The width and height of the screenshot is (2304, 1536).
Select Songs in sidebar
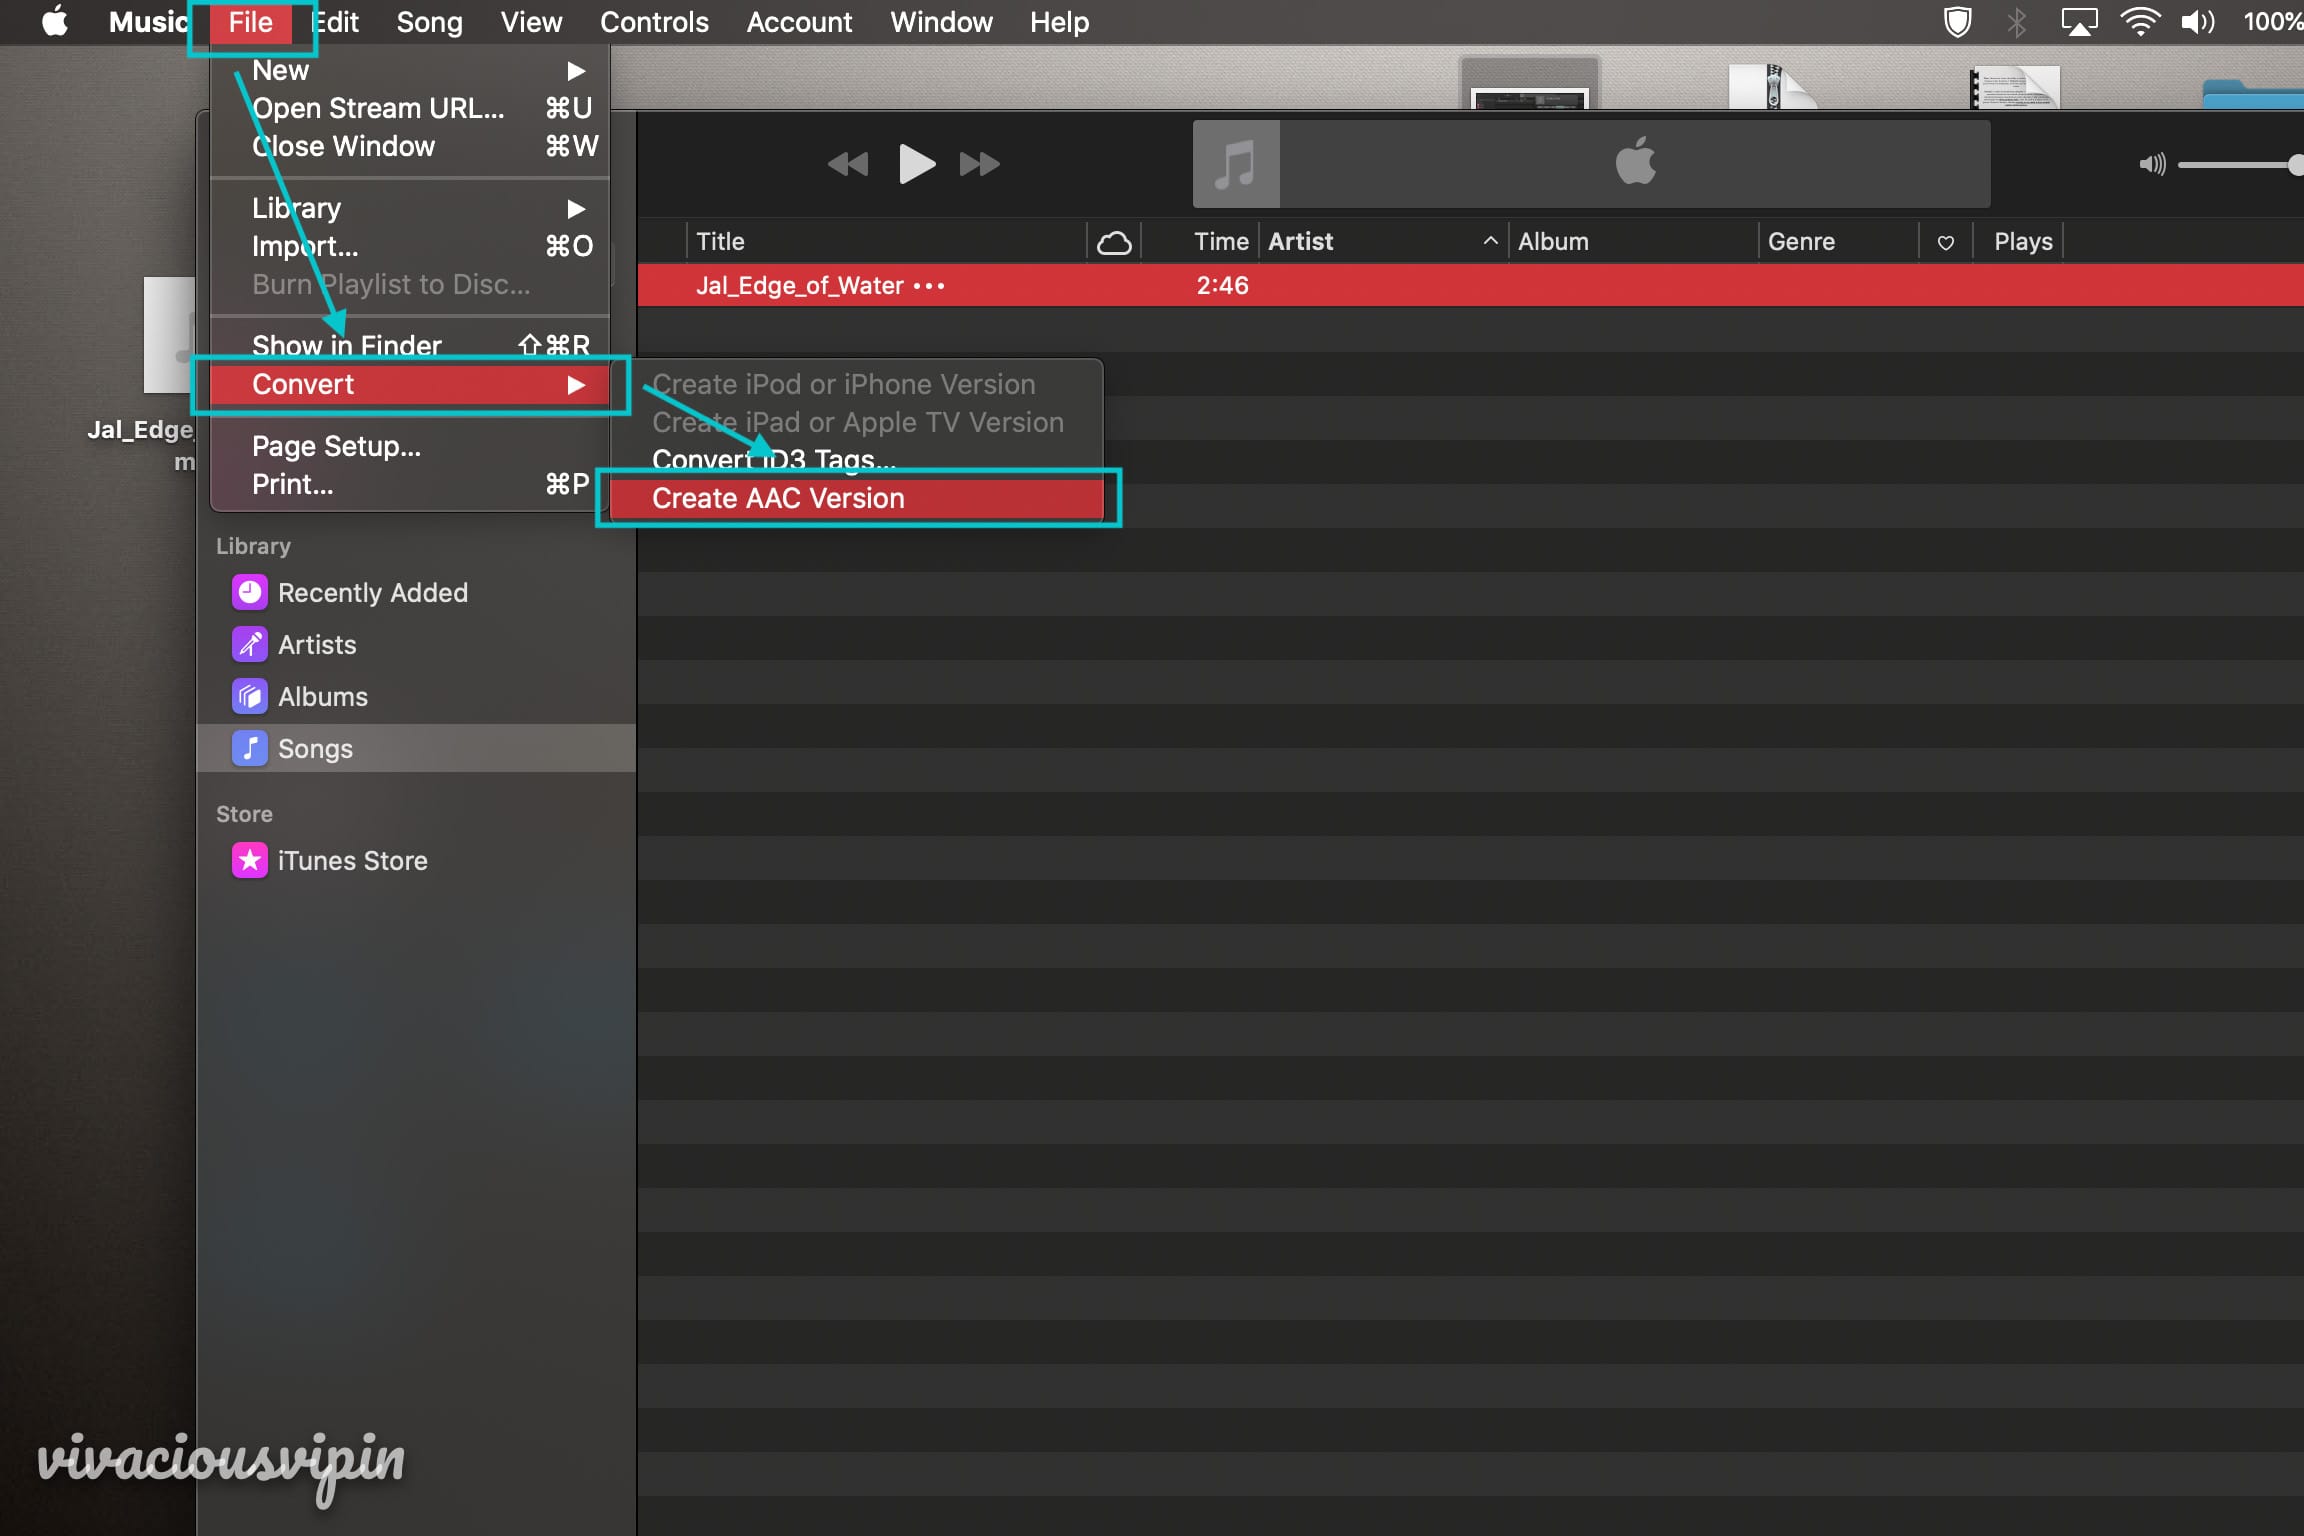coord(416,748)
